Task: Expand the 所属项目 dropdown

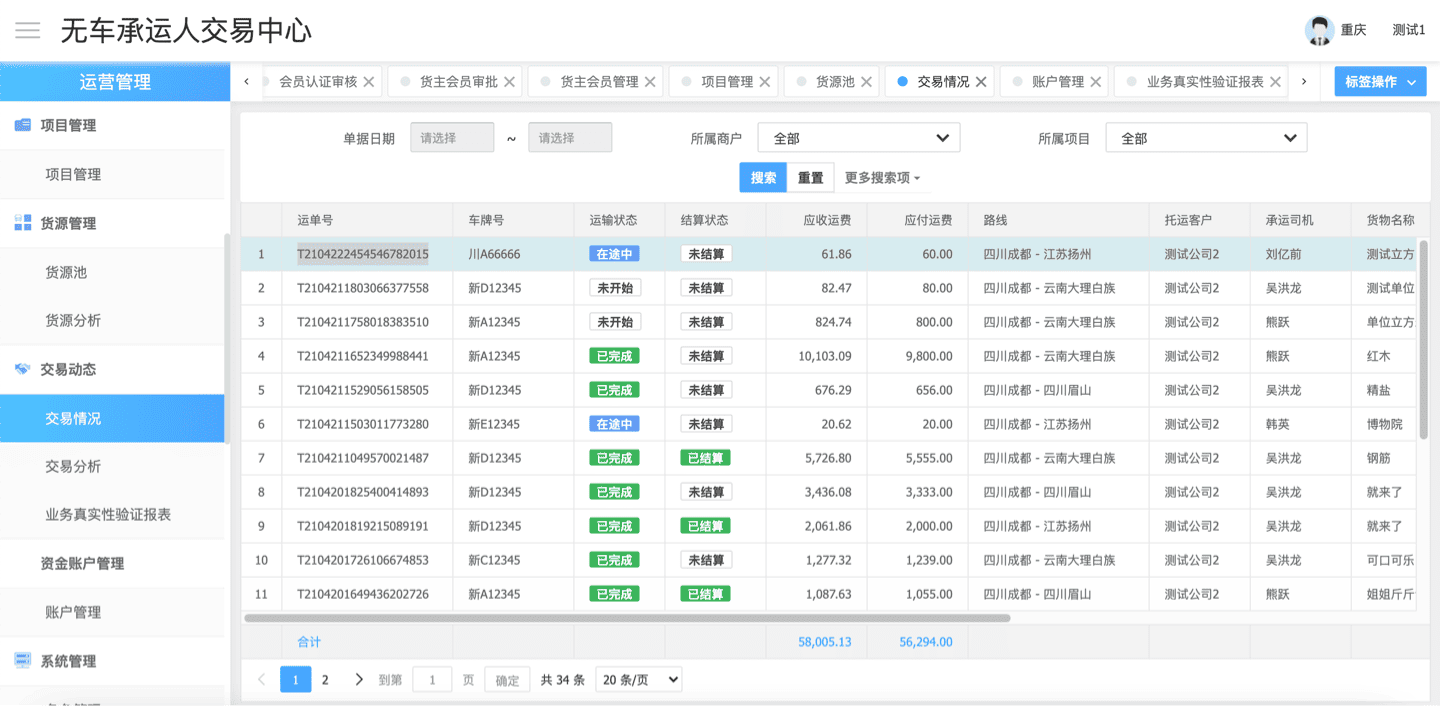Action: tap(1205, 138)
